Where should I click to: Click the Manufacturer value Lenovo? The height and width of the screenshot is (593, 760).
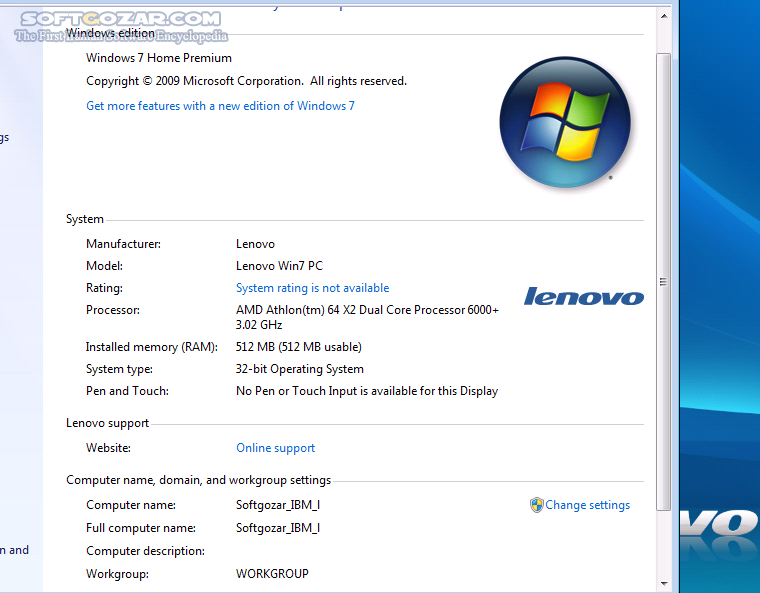click(x=255, y=244)
